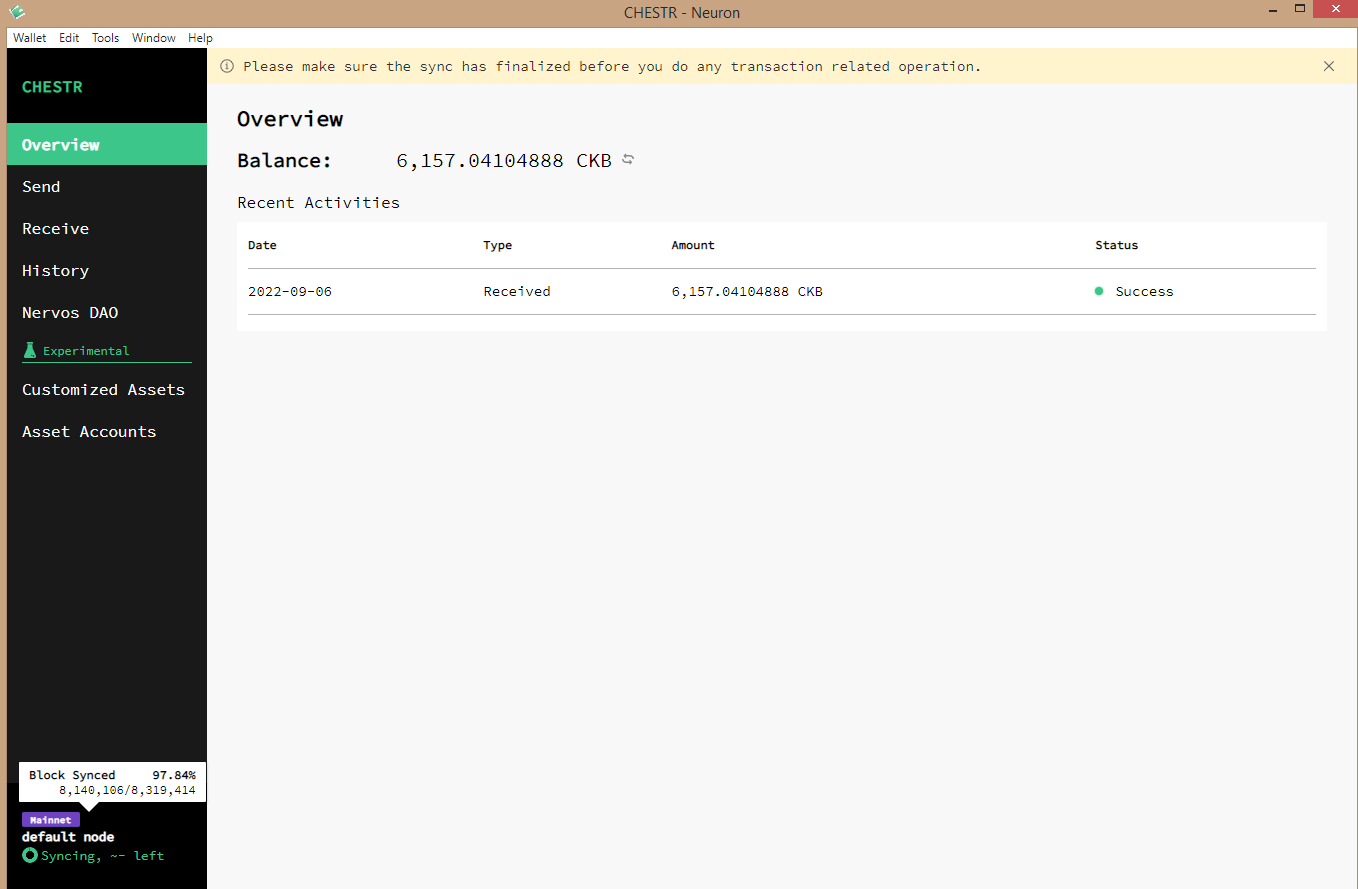Open the Tools menu
Viewport: 1358px width, 889px height.
[x=105, y=38]
